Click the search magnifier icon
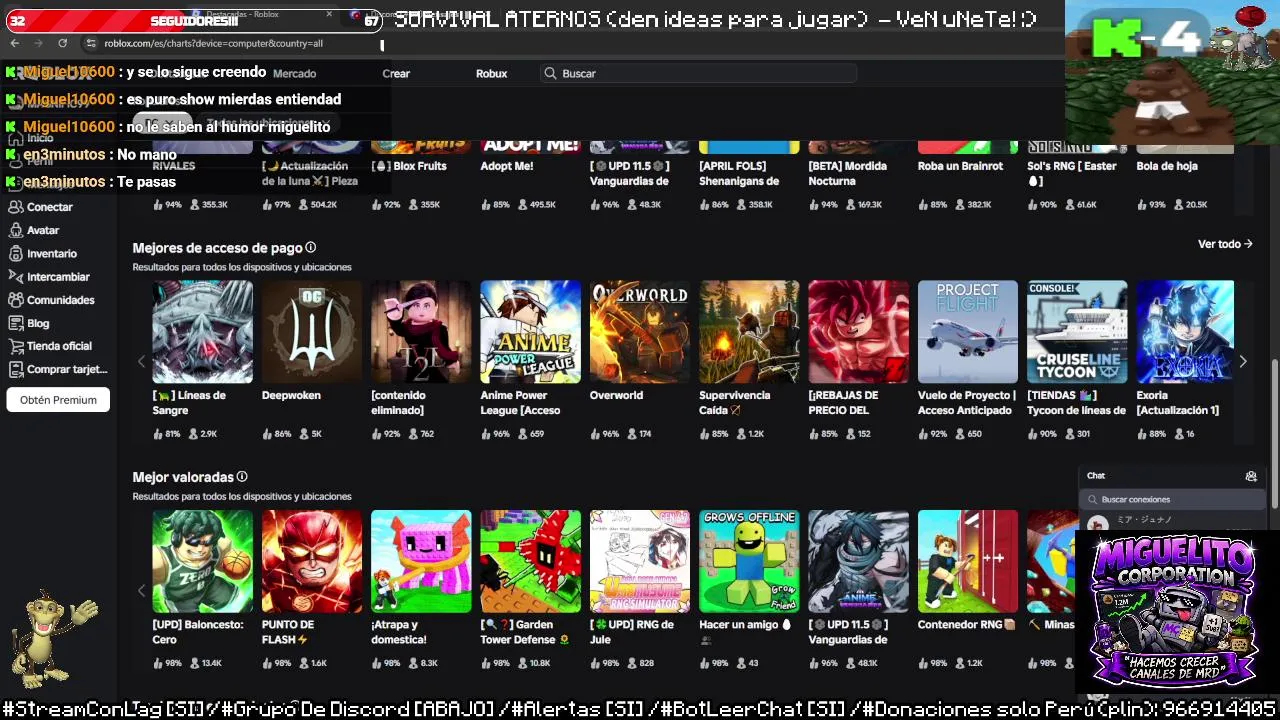 pyautogui.click(x=550, y=73)
